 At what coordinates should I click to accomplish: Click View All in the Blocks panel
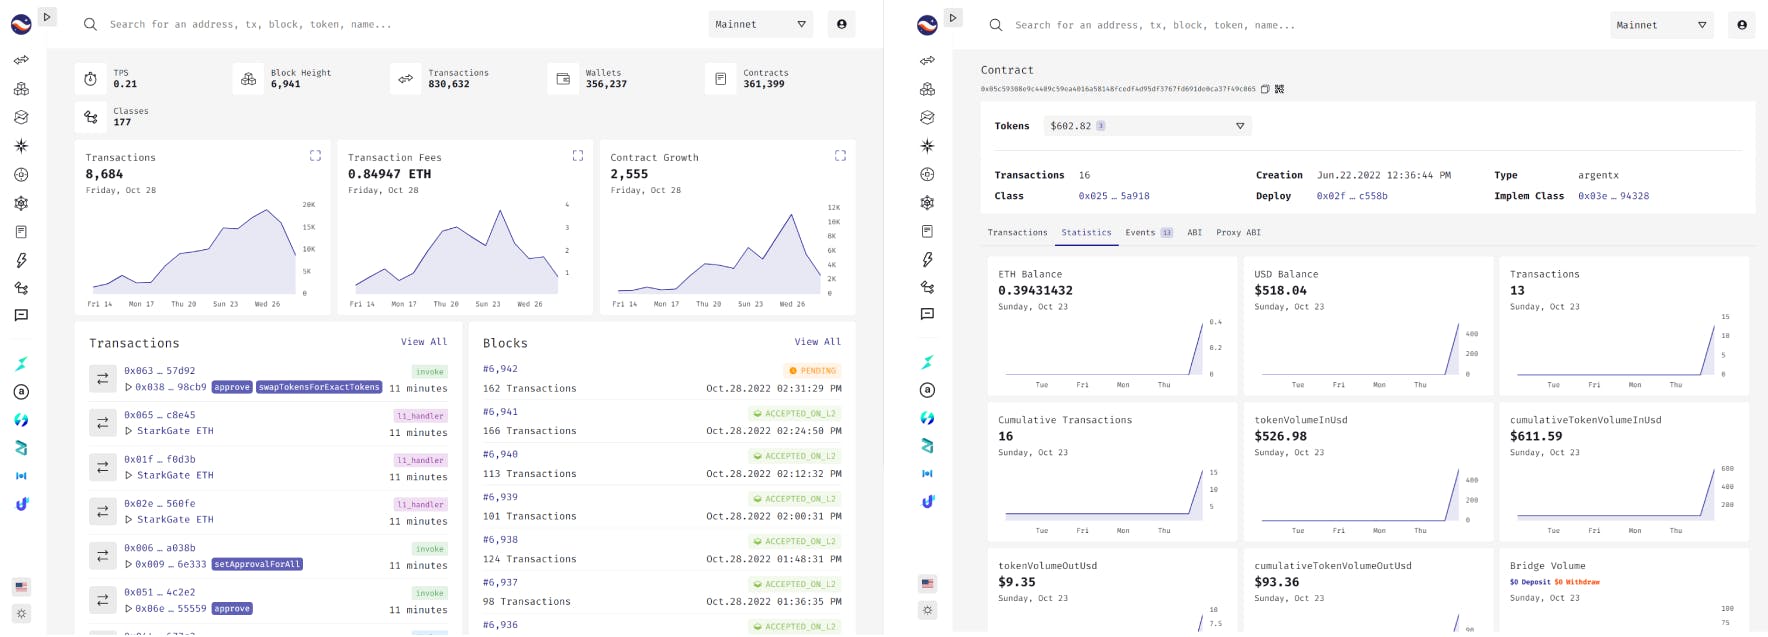818,342
